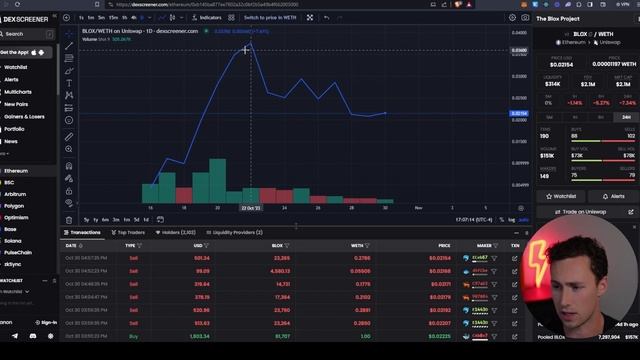Image resolution: width=640 pixels, height=360 pixels.
Task: Click the Search box in sidebar
Action: tap(27, 34)
